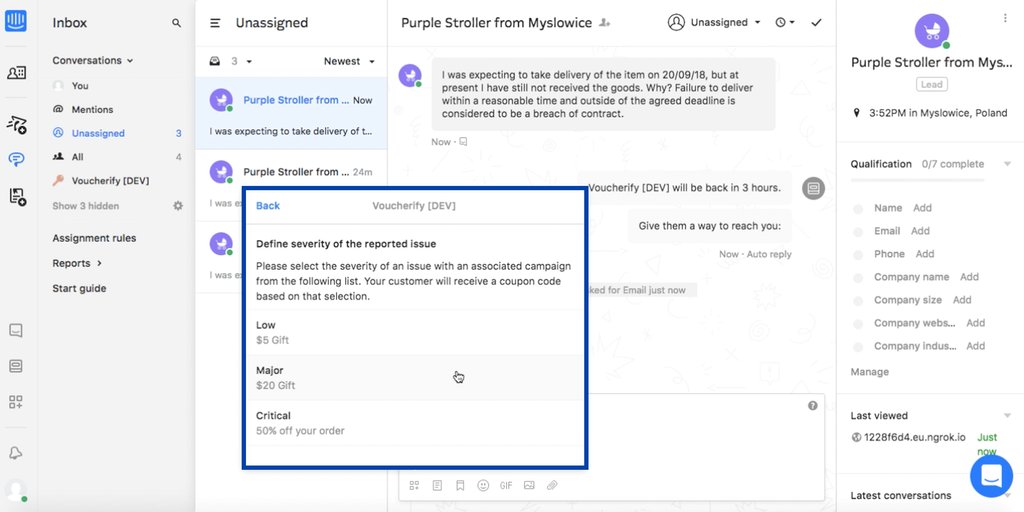Viewport: 1024px width, 512px height.
Task: Open the Articles icon in left rail
Action: (x=16, y=196)
